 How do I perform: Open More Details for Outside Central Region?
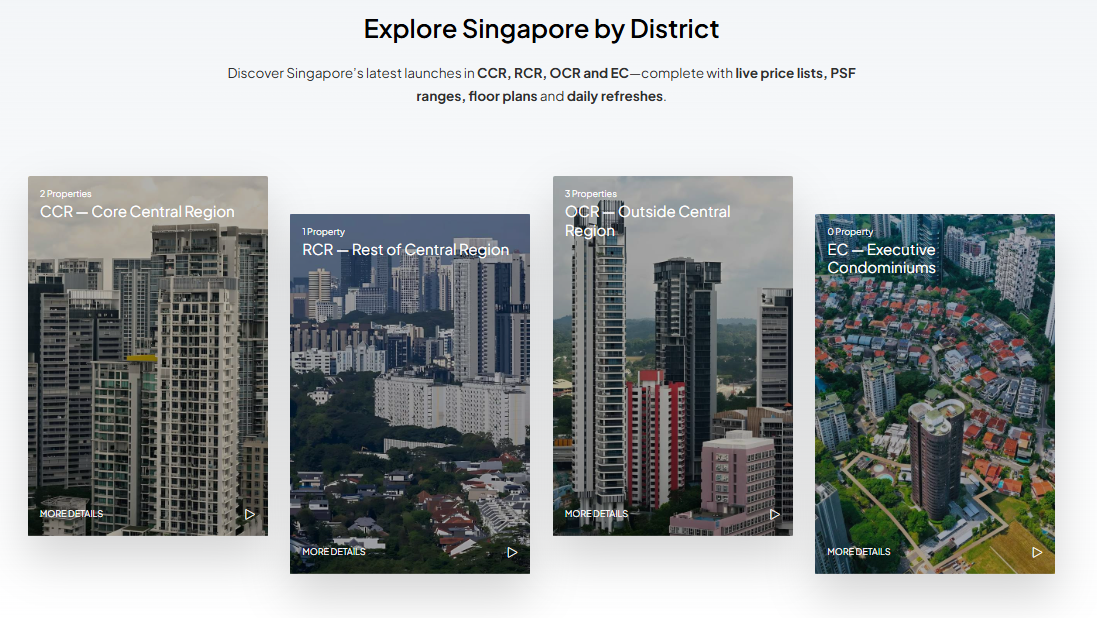tap(596, 514)
